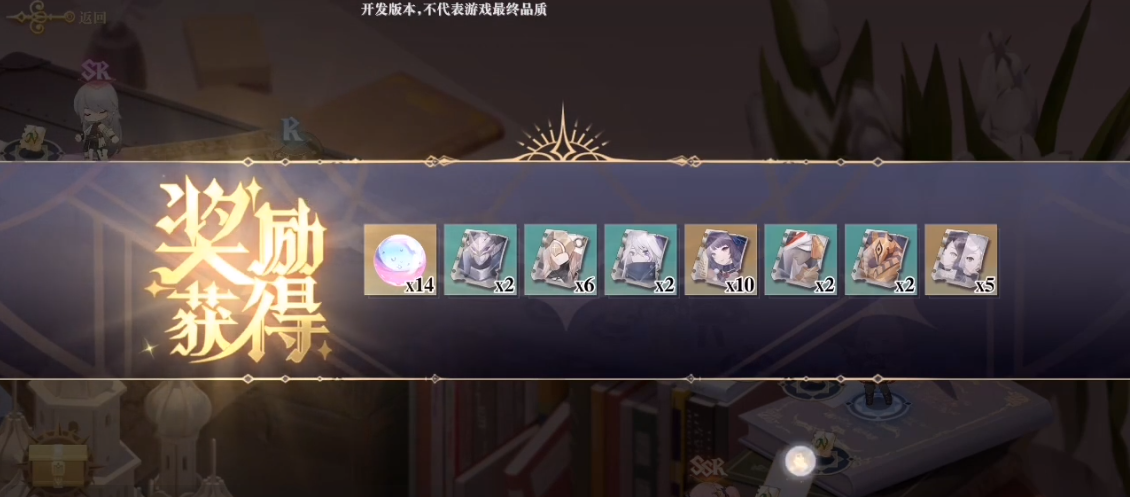Tap the twin-face gray fragment x5
Screen dimensions: 1130x497
click(961, 259)
